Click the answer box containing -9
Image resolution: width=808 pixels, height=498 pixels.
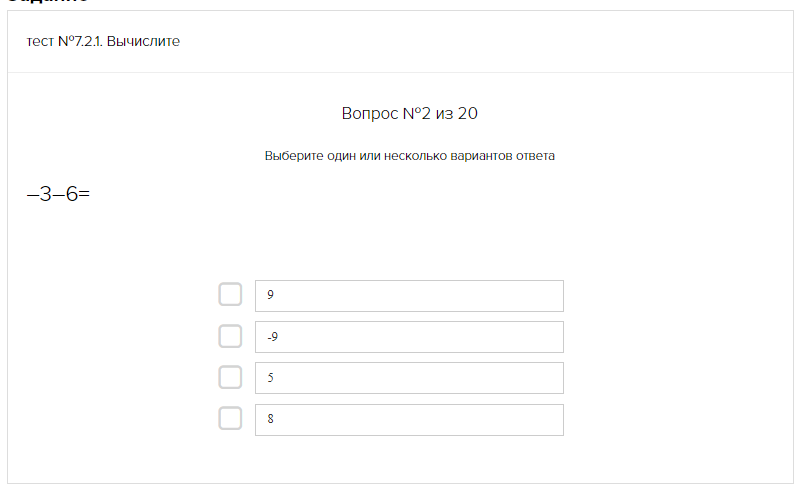pos(409,337)
